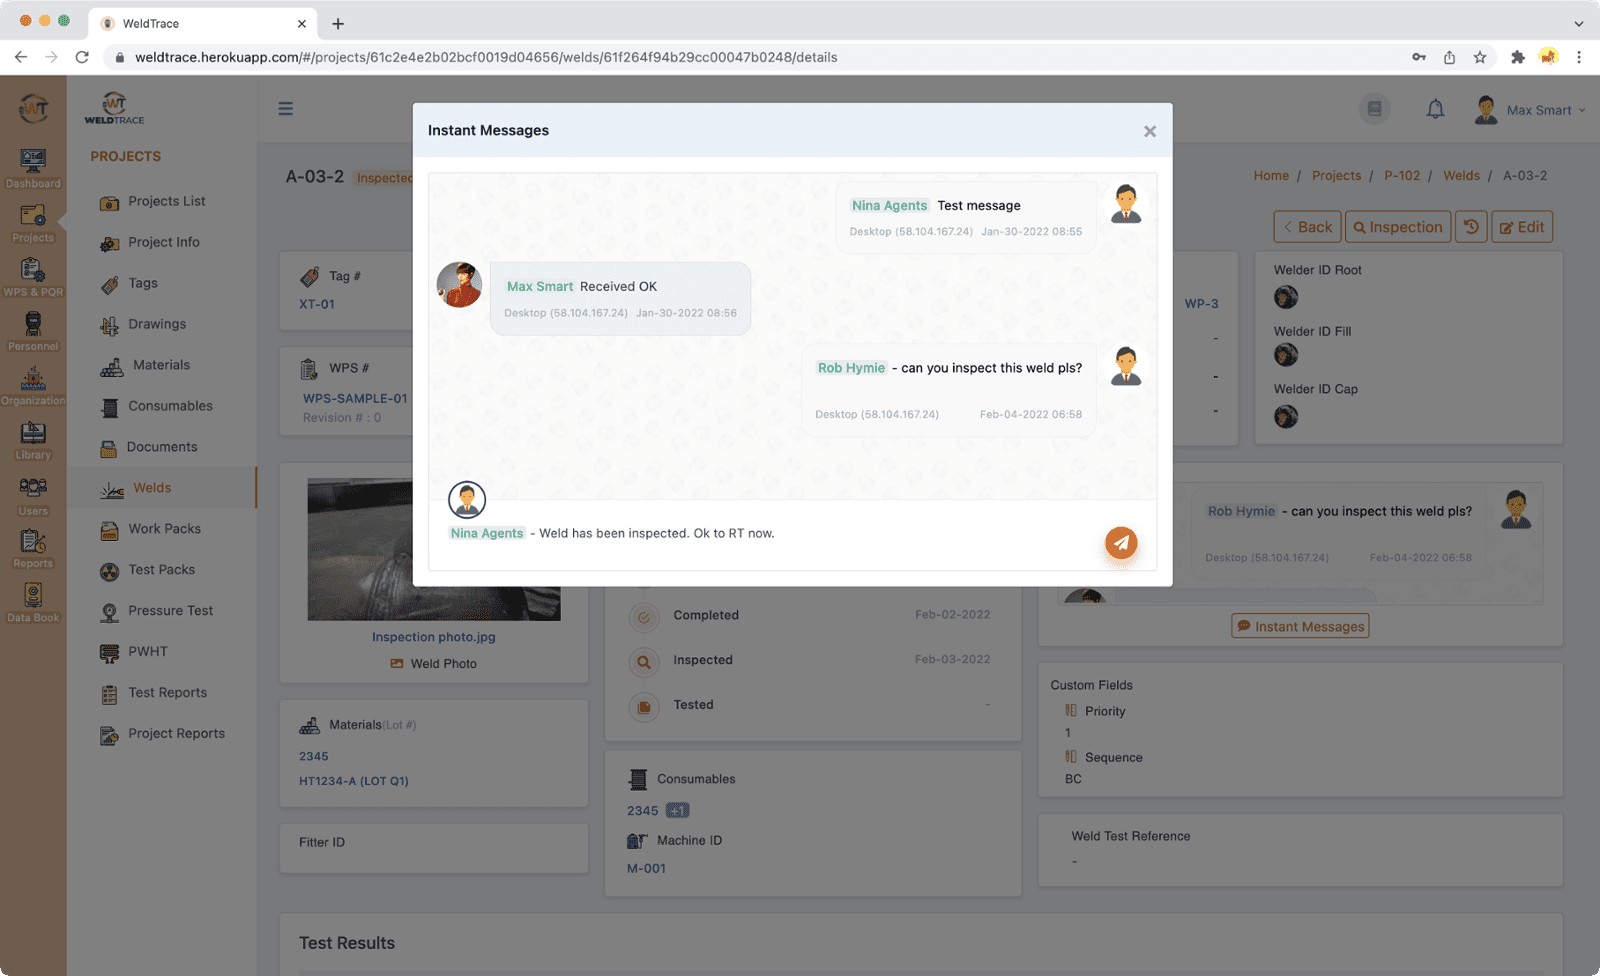Expand the Max Smart user dropdown
Image resolution: width=1600 pixels, height=976 pixels.
click(1530, 110)
